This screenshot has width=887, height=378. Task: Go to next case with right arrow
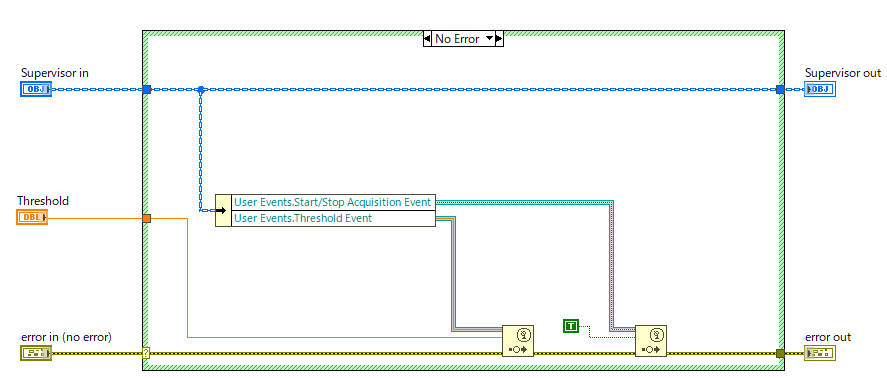tap(499, 39)
